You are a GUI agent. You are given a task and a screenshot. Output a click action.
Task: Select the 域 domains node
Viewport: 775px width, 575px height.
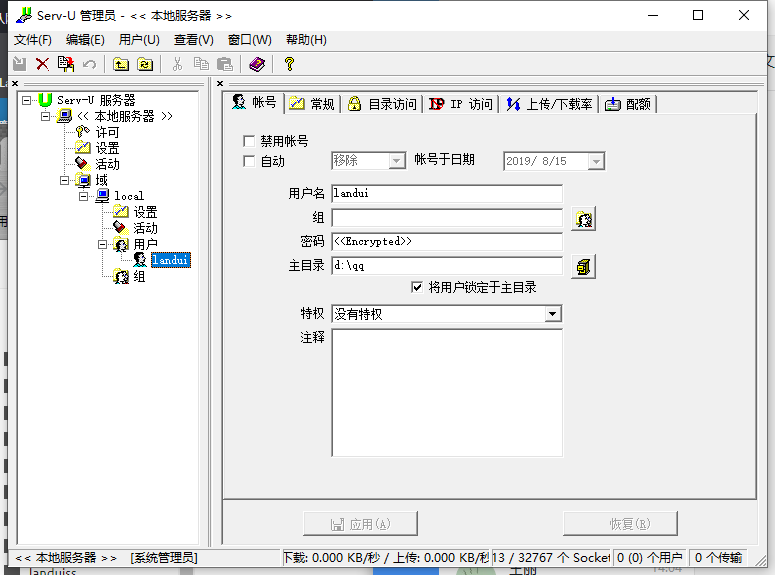coord(101,180)
